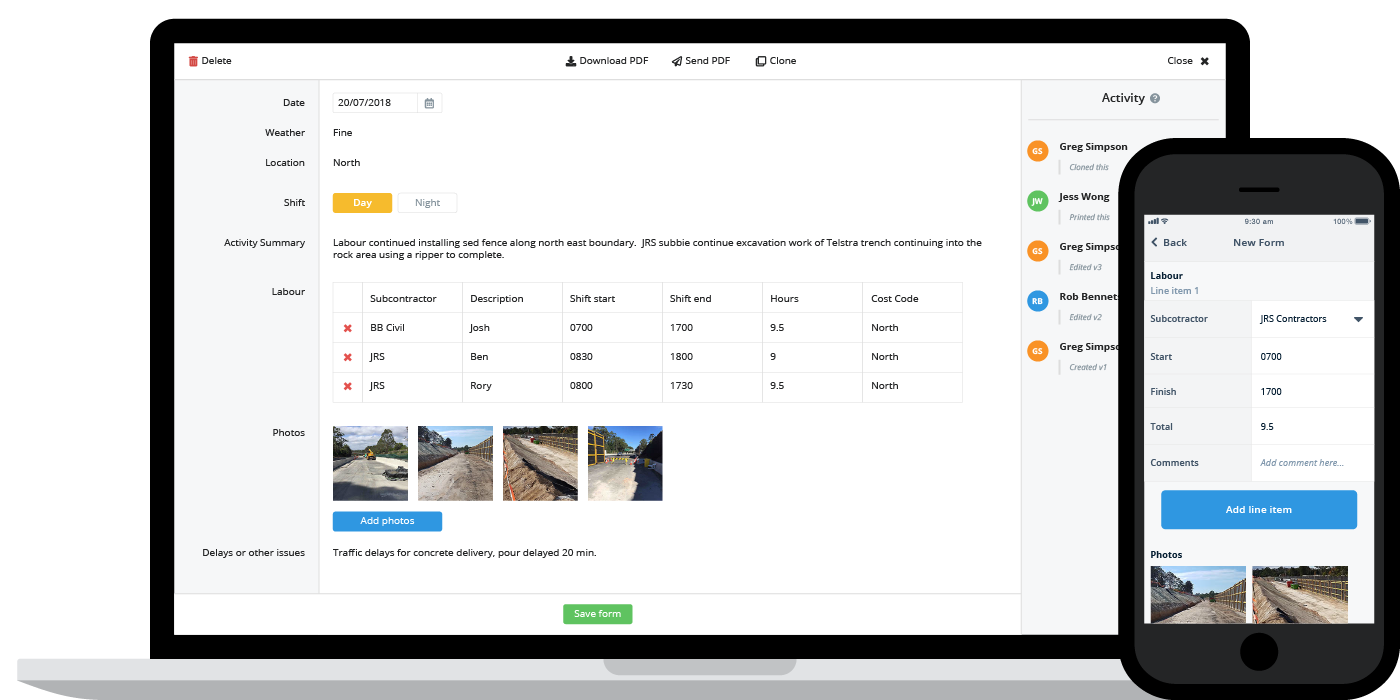The height and width of the screenshot is (700, 1400).
Task: Click the 'Josh' description cell
Action: [513, 328]
